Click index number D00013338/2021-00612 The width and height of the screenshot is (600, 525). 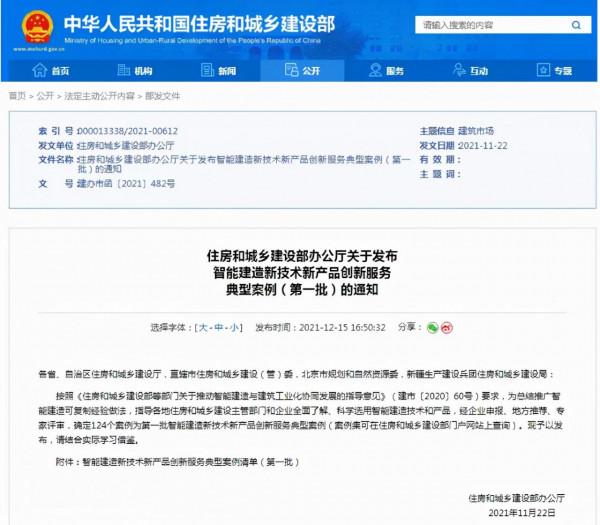(x=127, y=131)
